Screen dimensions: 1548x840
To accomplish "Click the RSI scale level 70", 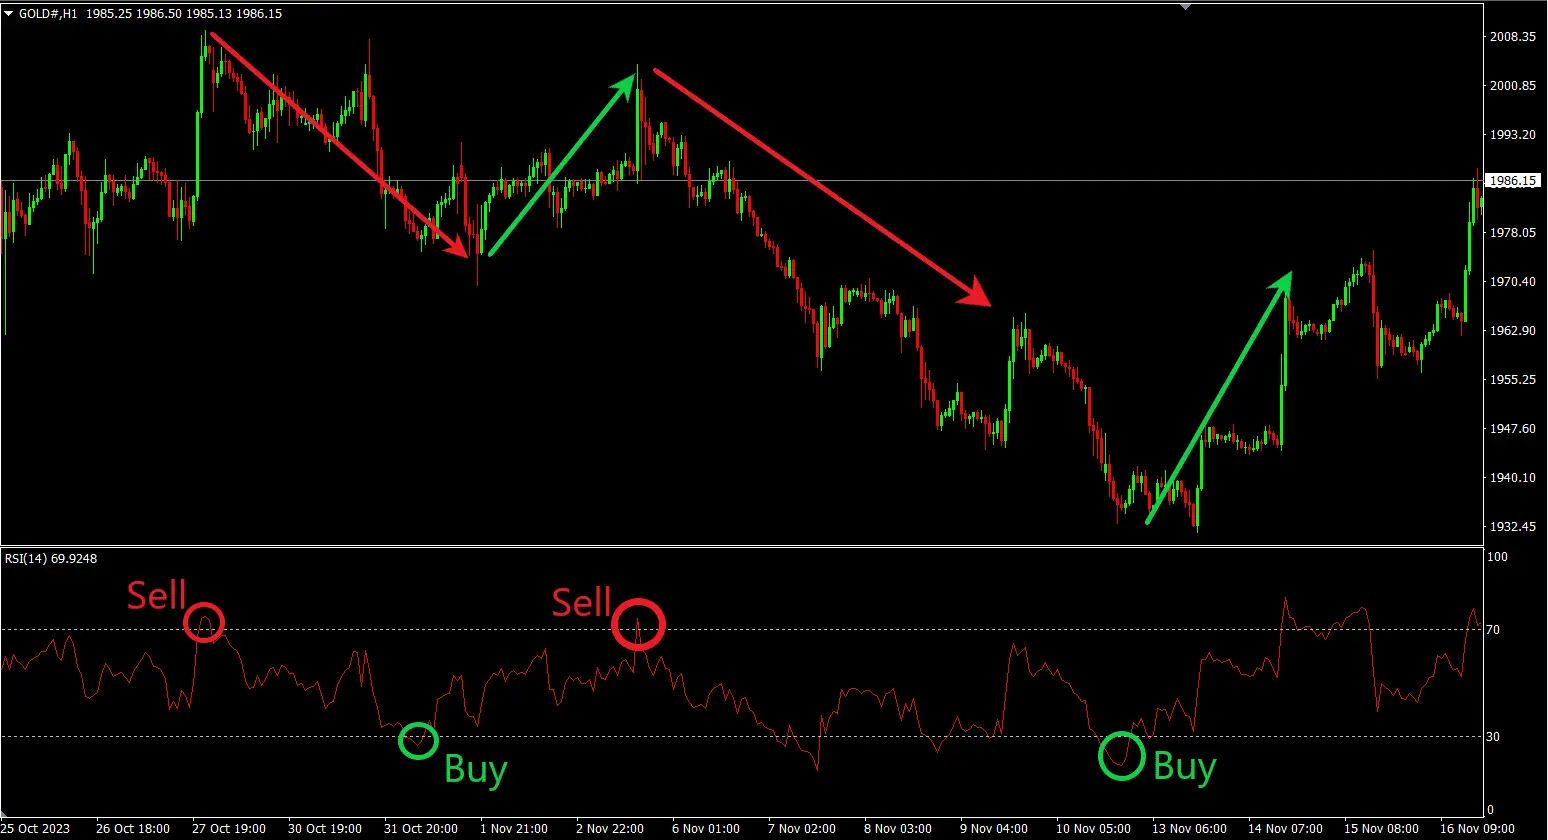I will [1494, 630].
